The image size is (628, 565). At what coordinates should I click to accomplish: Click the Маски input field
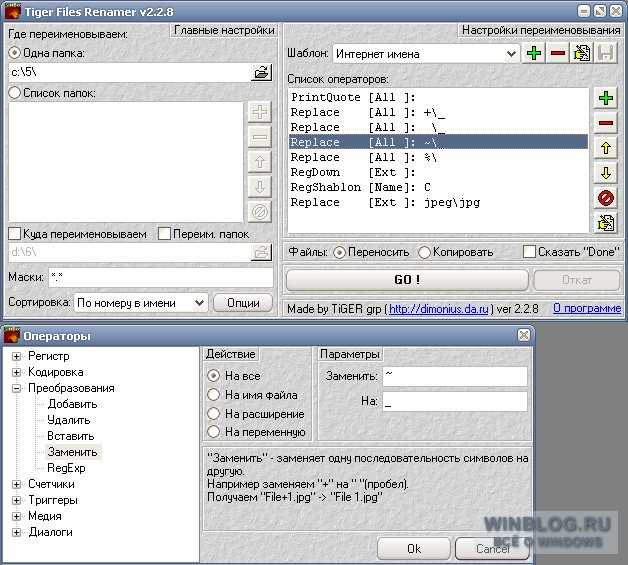161,277
